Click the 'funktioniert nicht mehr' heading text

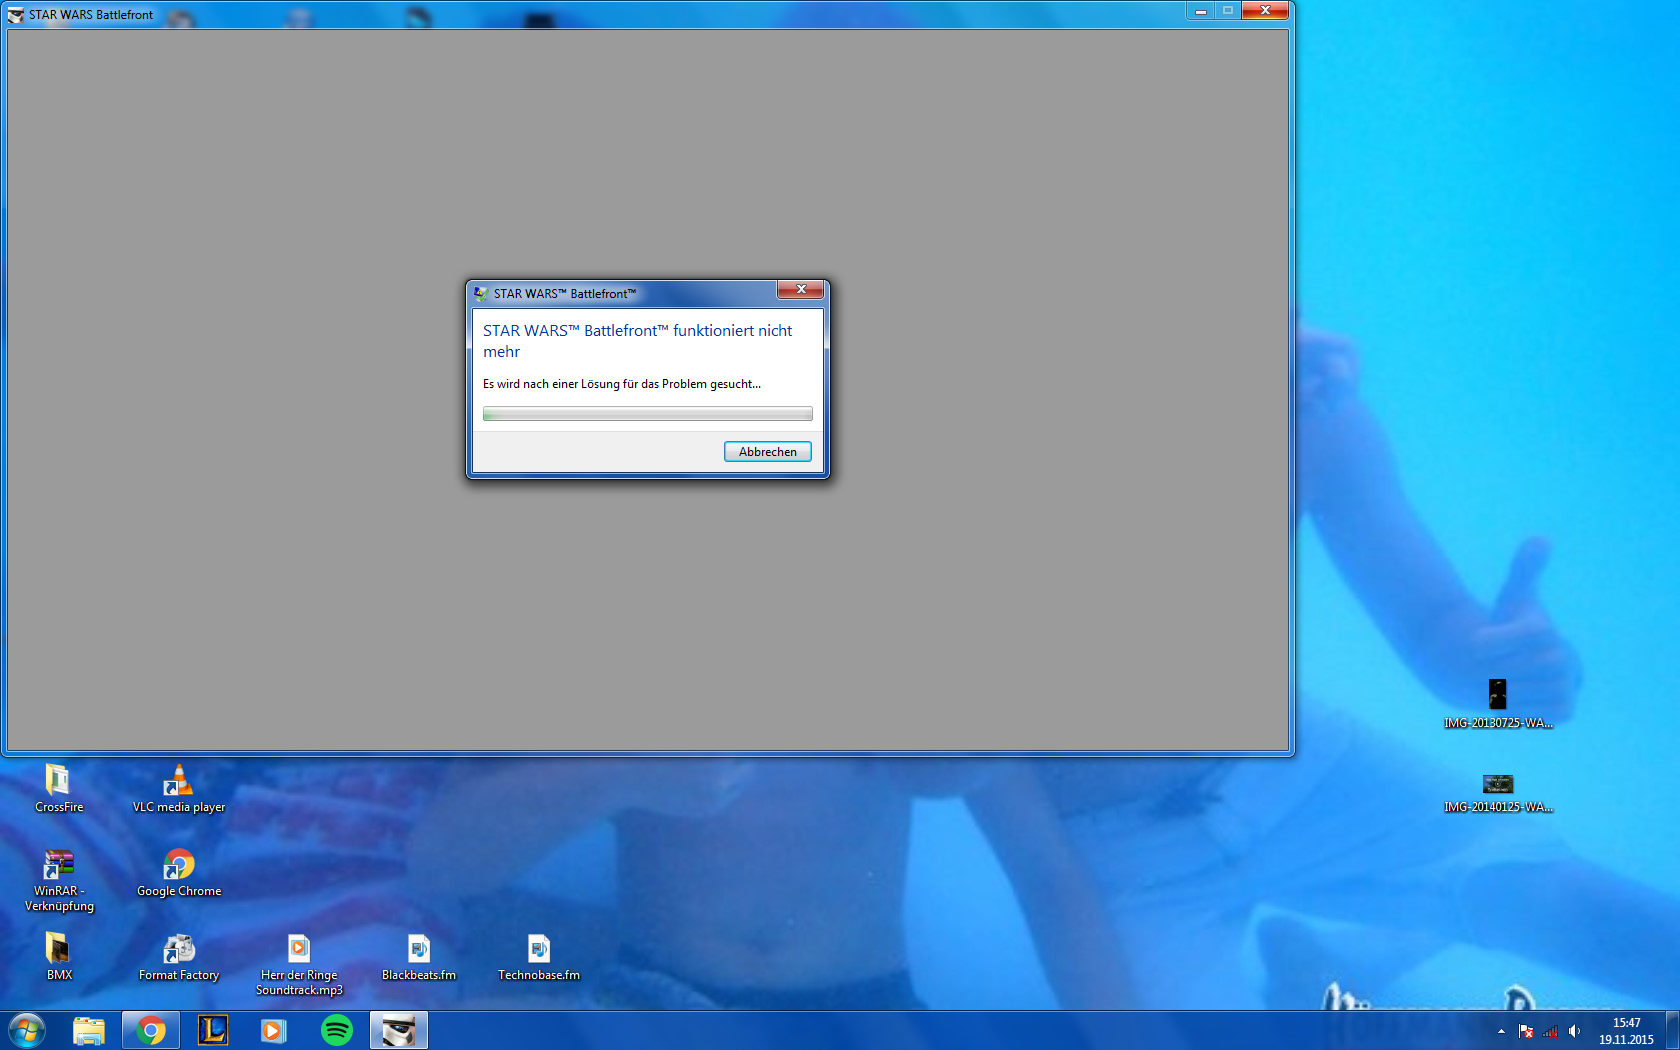click(x=637, y=341)
